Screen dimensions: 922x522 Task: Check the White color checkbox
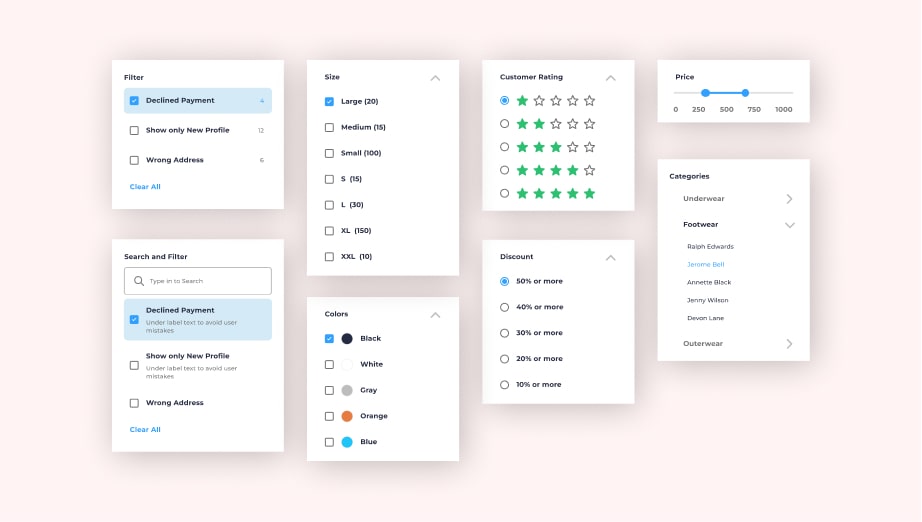click(x=329, y=364)
